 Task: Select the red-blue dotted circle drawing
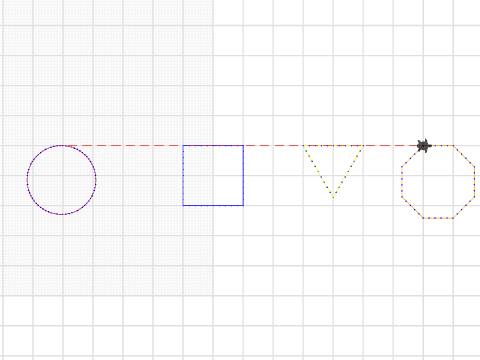(x=62, y=180)
